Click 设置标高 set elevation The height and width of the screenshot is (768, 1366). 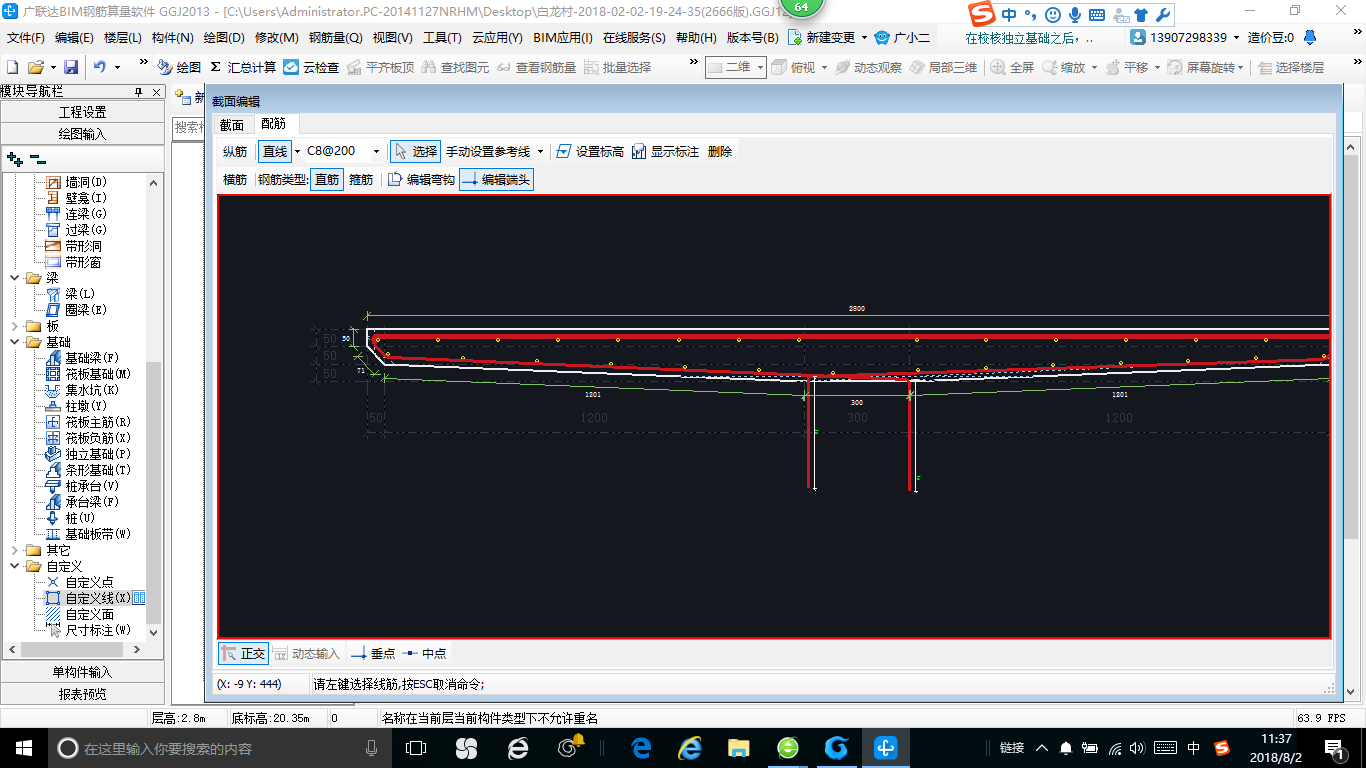[590, 151]
